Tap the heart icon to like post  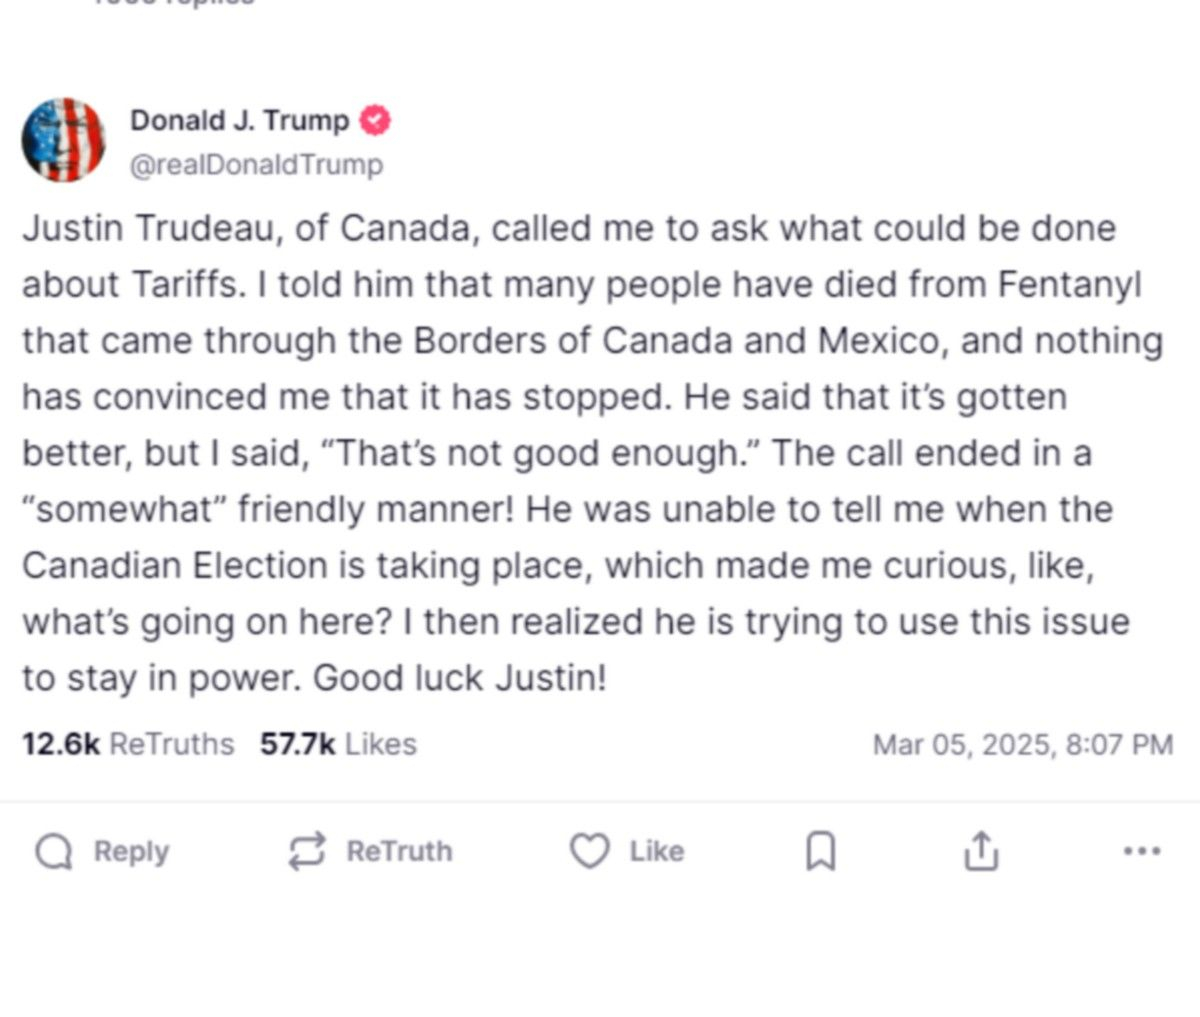[x=589, y=851]
